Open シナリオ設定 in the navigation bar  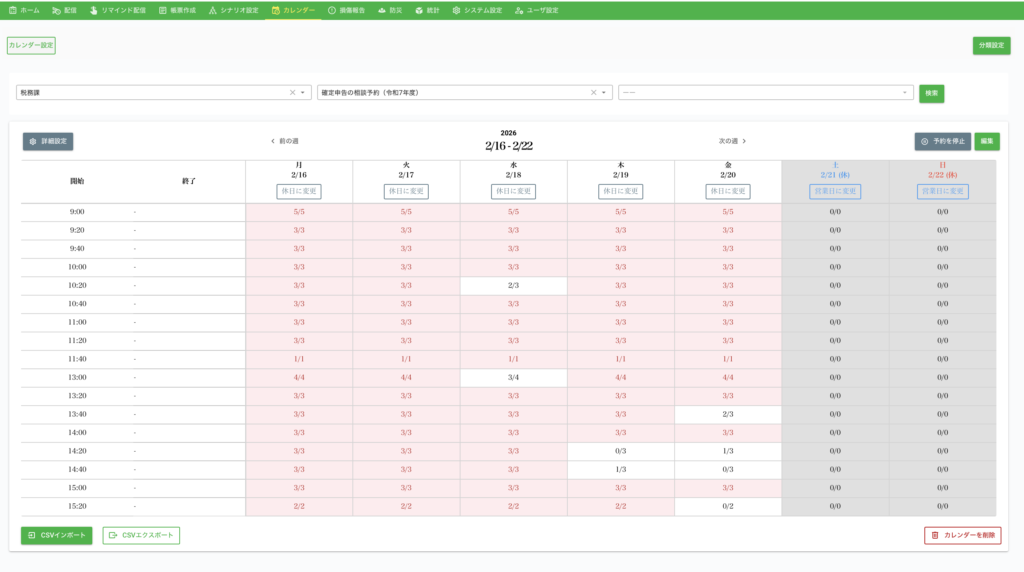[x=233, y=10]
